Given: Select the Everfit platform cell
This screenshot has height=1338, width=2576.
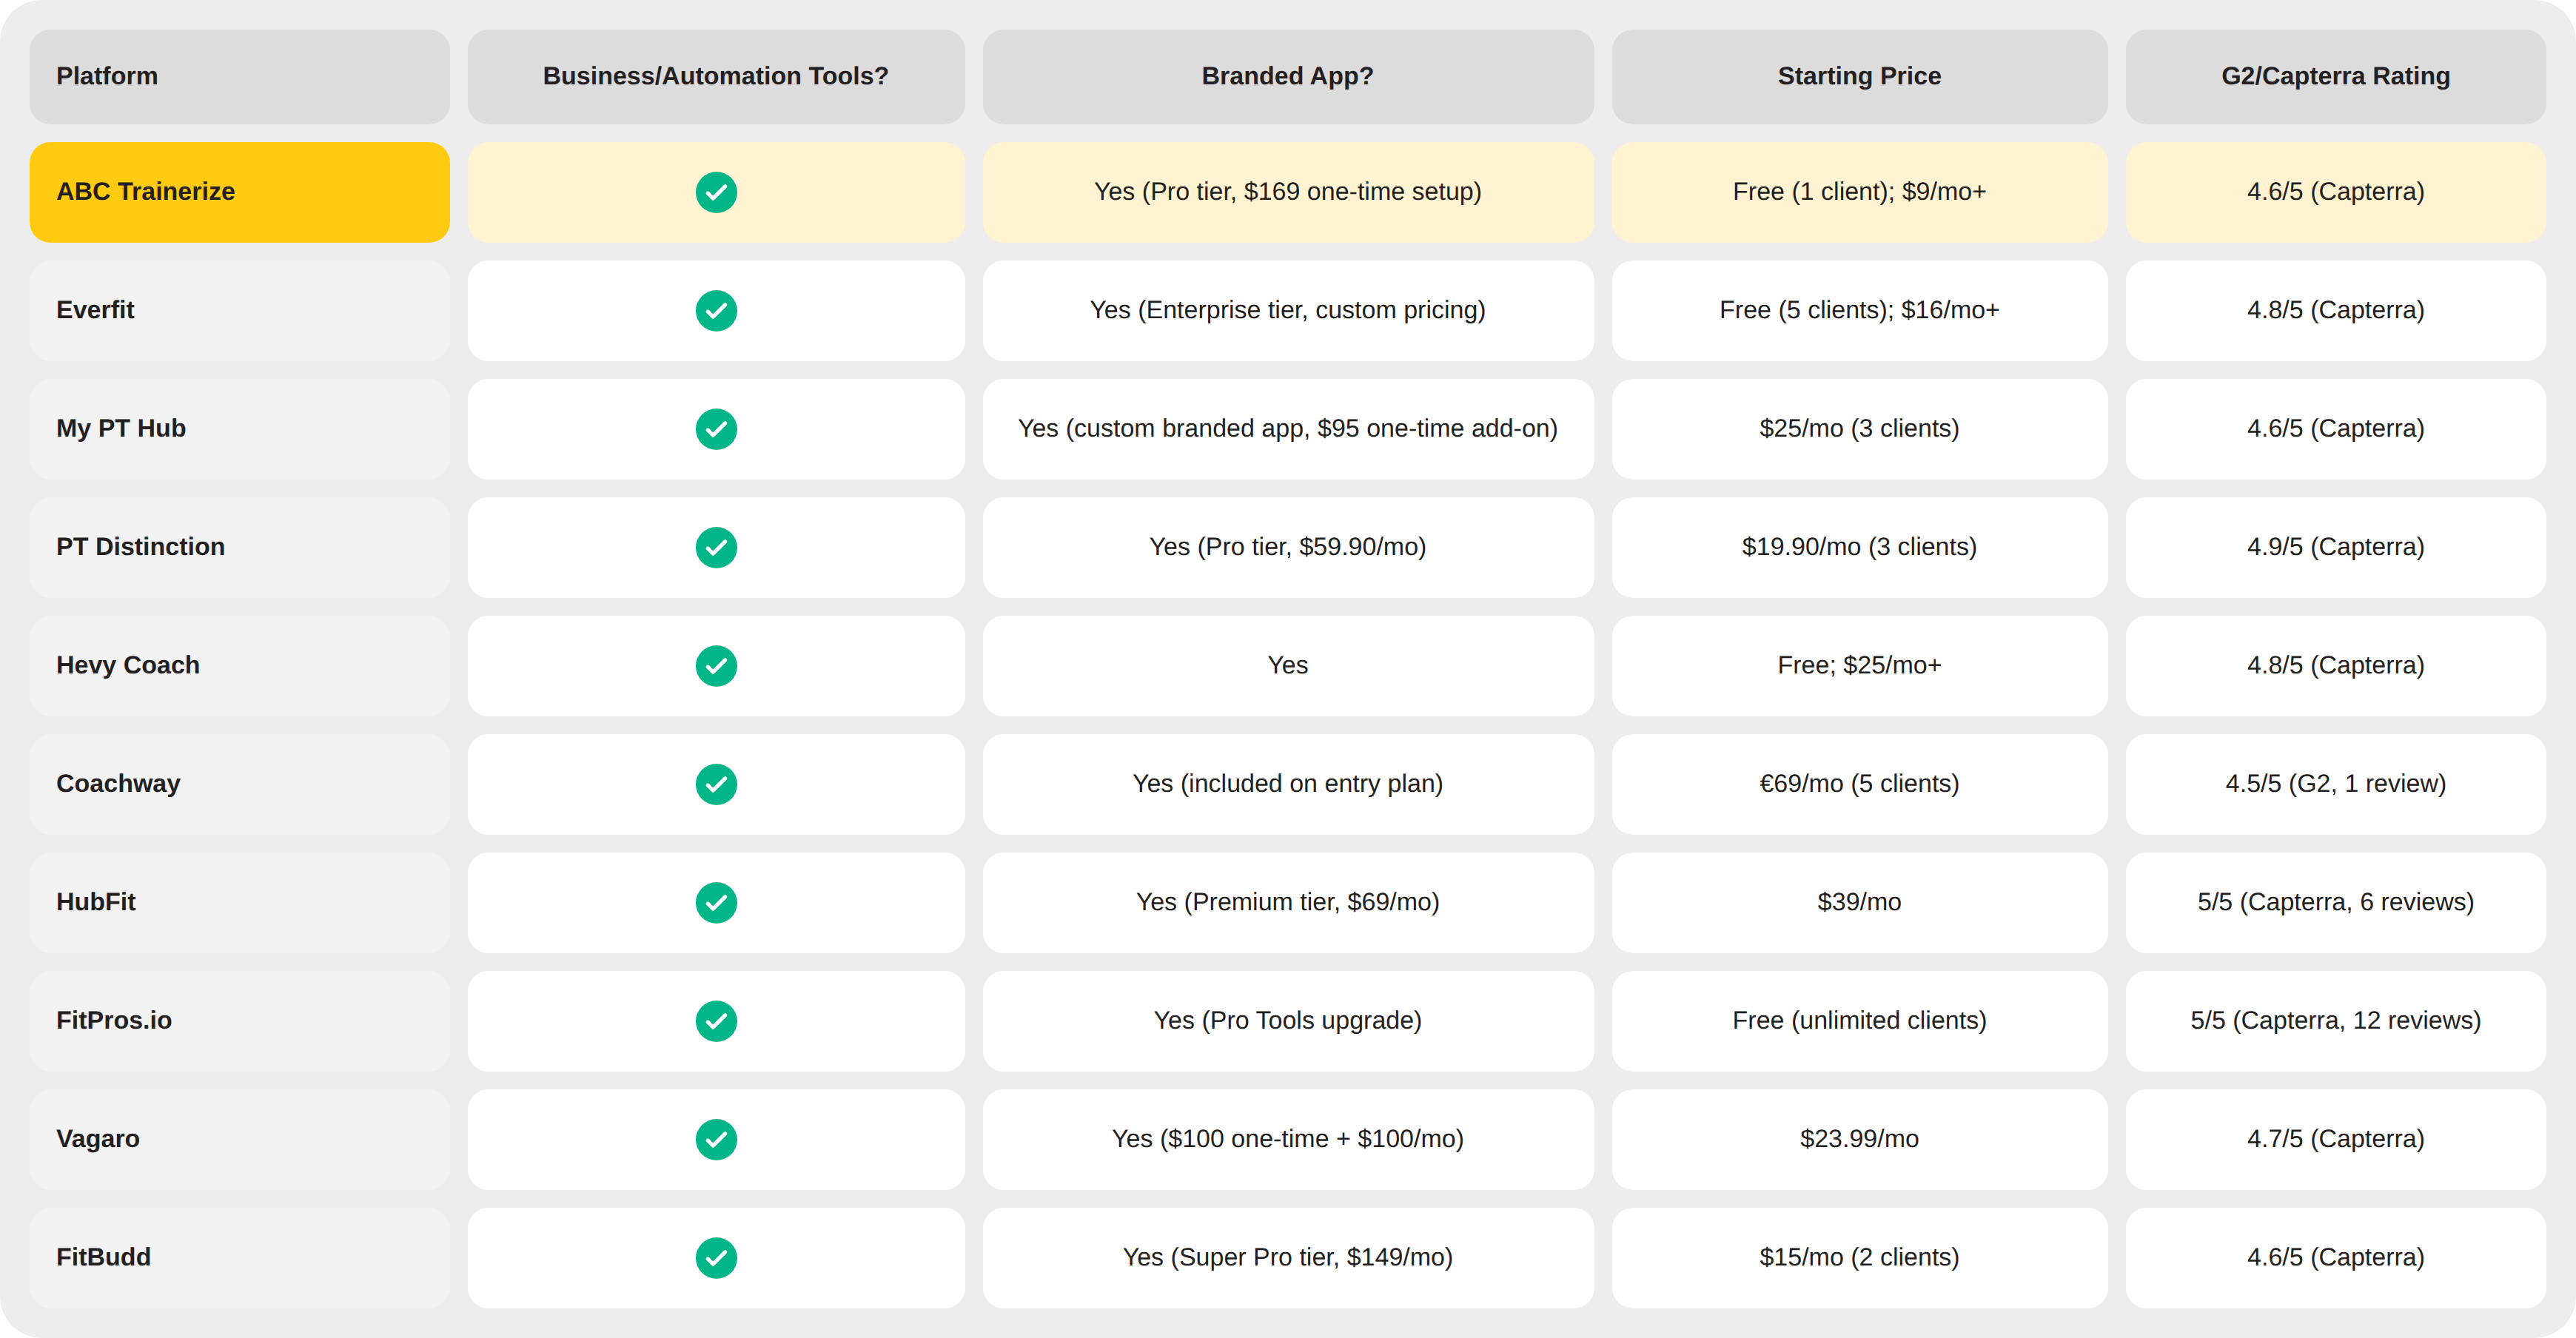Looking at the screenshot, I should pos(239,310).
